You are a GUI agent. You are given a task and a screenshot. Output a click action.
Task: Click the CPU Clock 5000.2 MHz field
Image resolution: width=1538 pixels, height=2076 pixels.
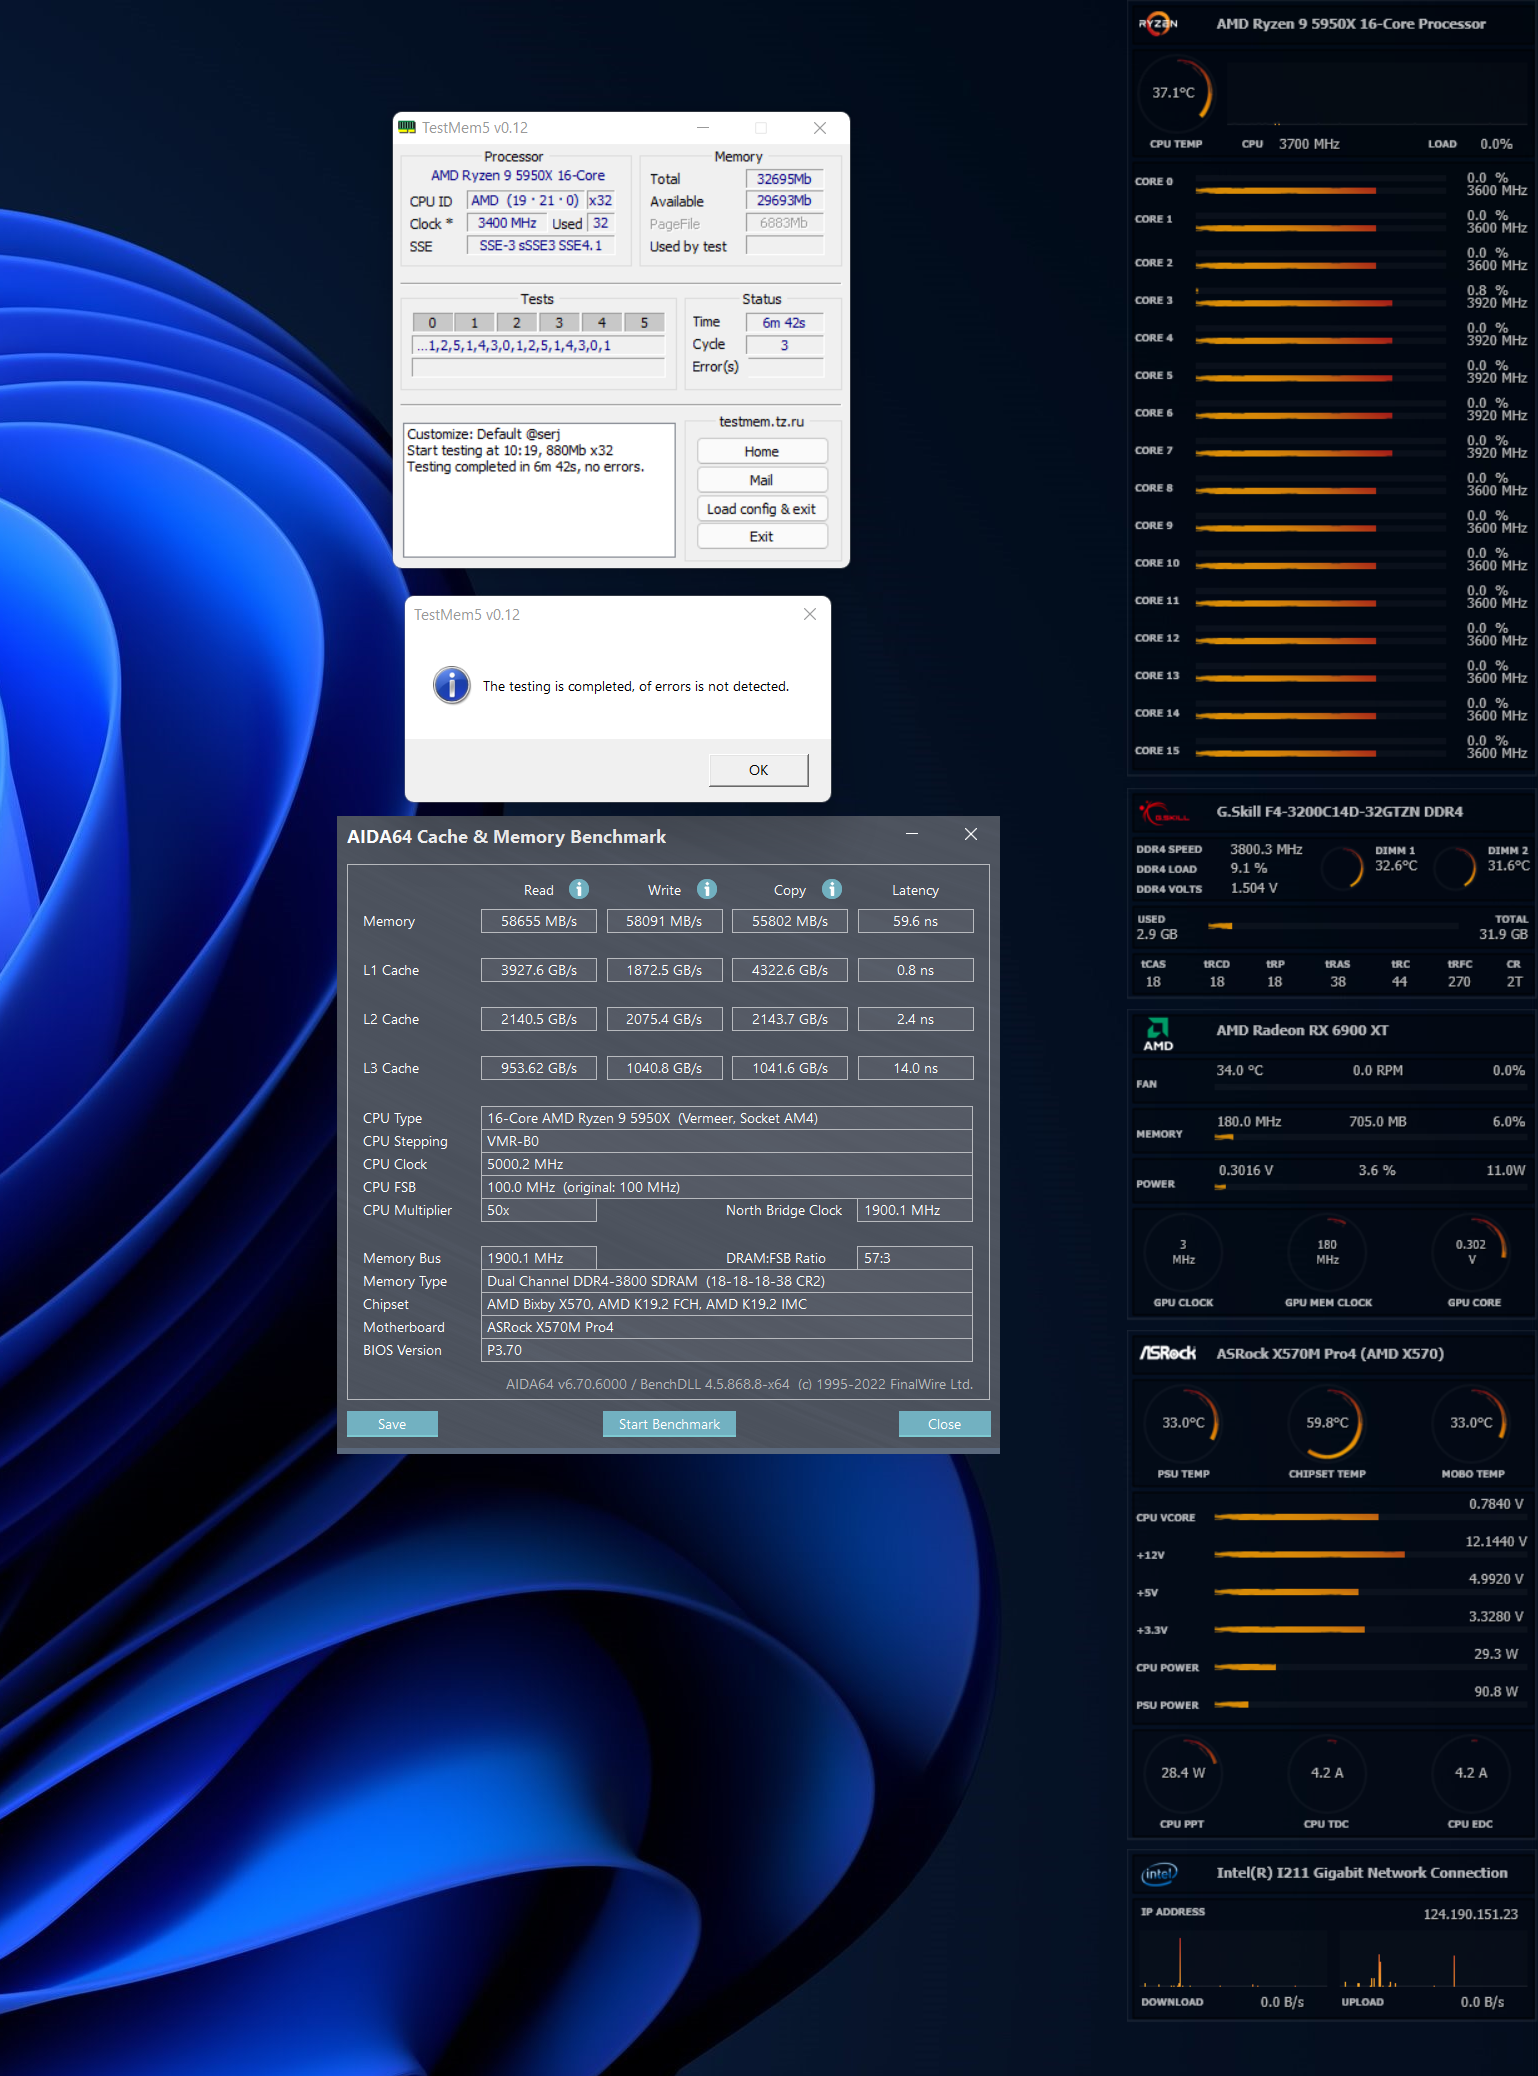pyautogui.click(x=726, y=1164)
